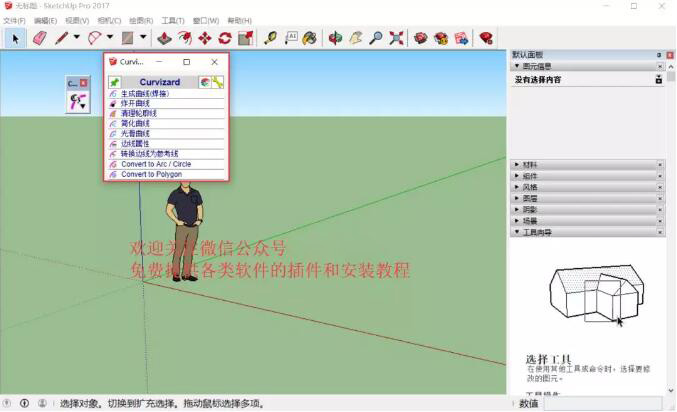677x412 pixels.
Task: Open the Extension Manager ruby icon
Action: 486,38
